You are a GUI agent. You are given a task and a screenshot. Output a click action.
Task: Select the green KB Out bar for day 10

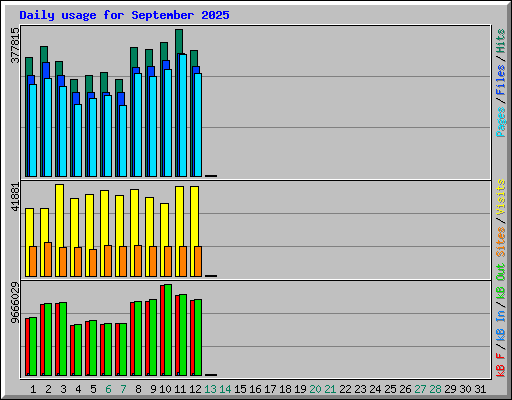(x=168, y=330)
